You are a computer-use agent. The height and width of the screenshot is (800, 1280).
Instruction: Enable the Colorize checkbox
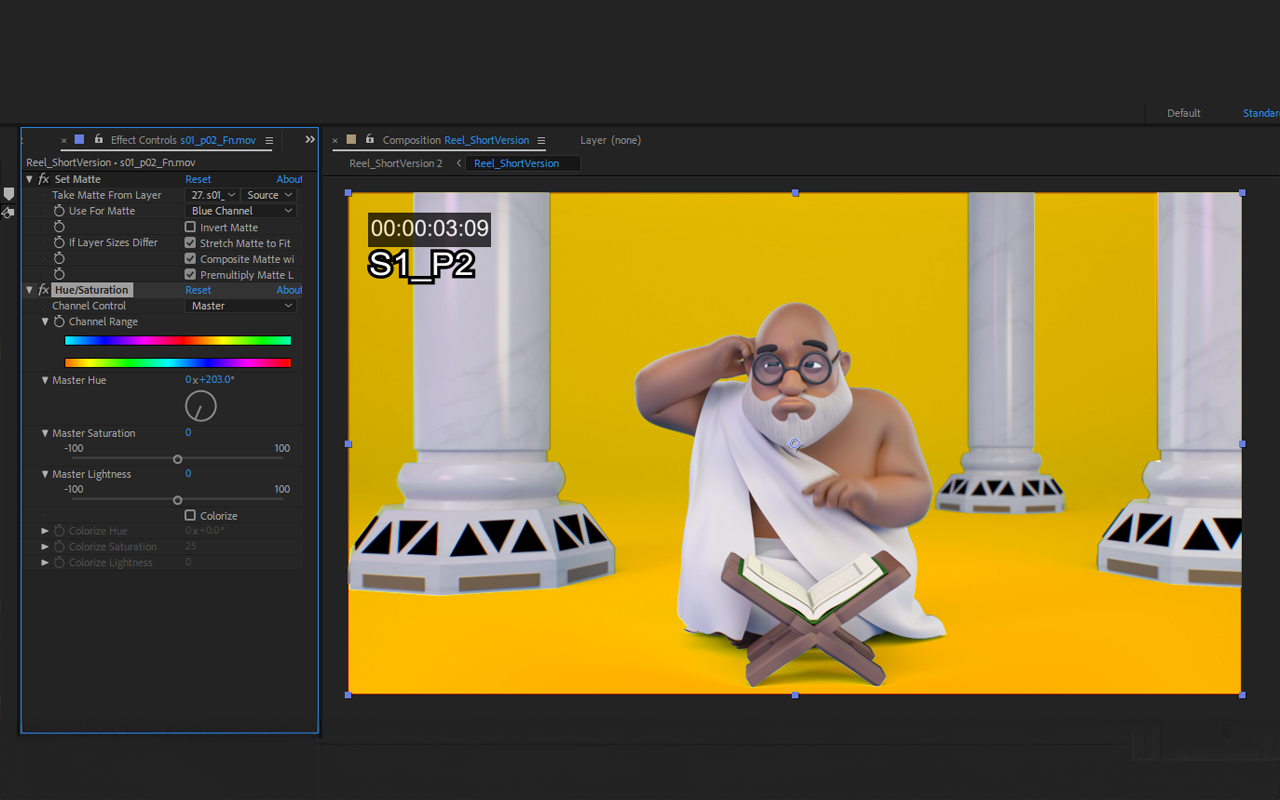click(x=190, y=516)
